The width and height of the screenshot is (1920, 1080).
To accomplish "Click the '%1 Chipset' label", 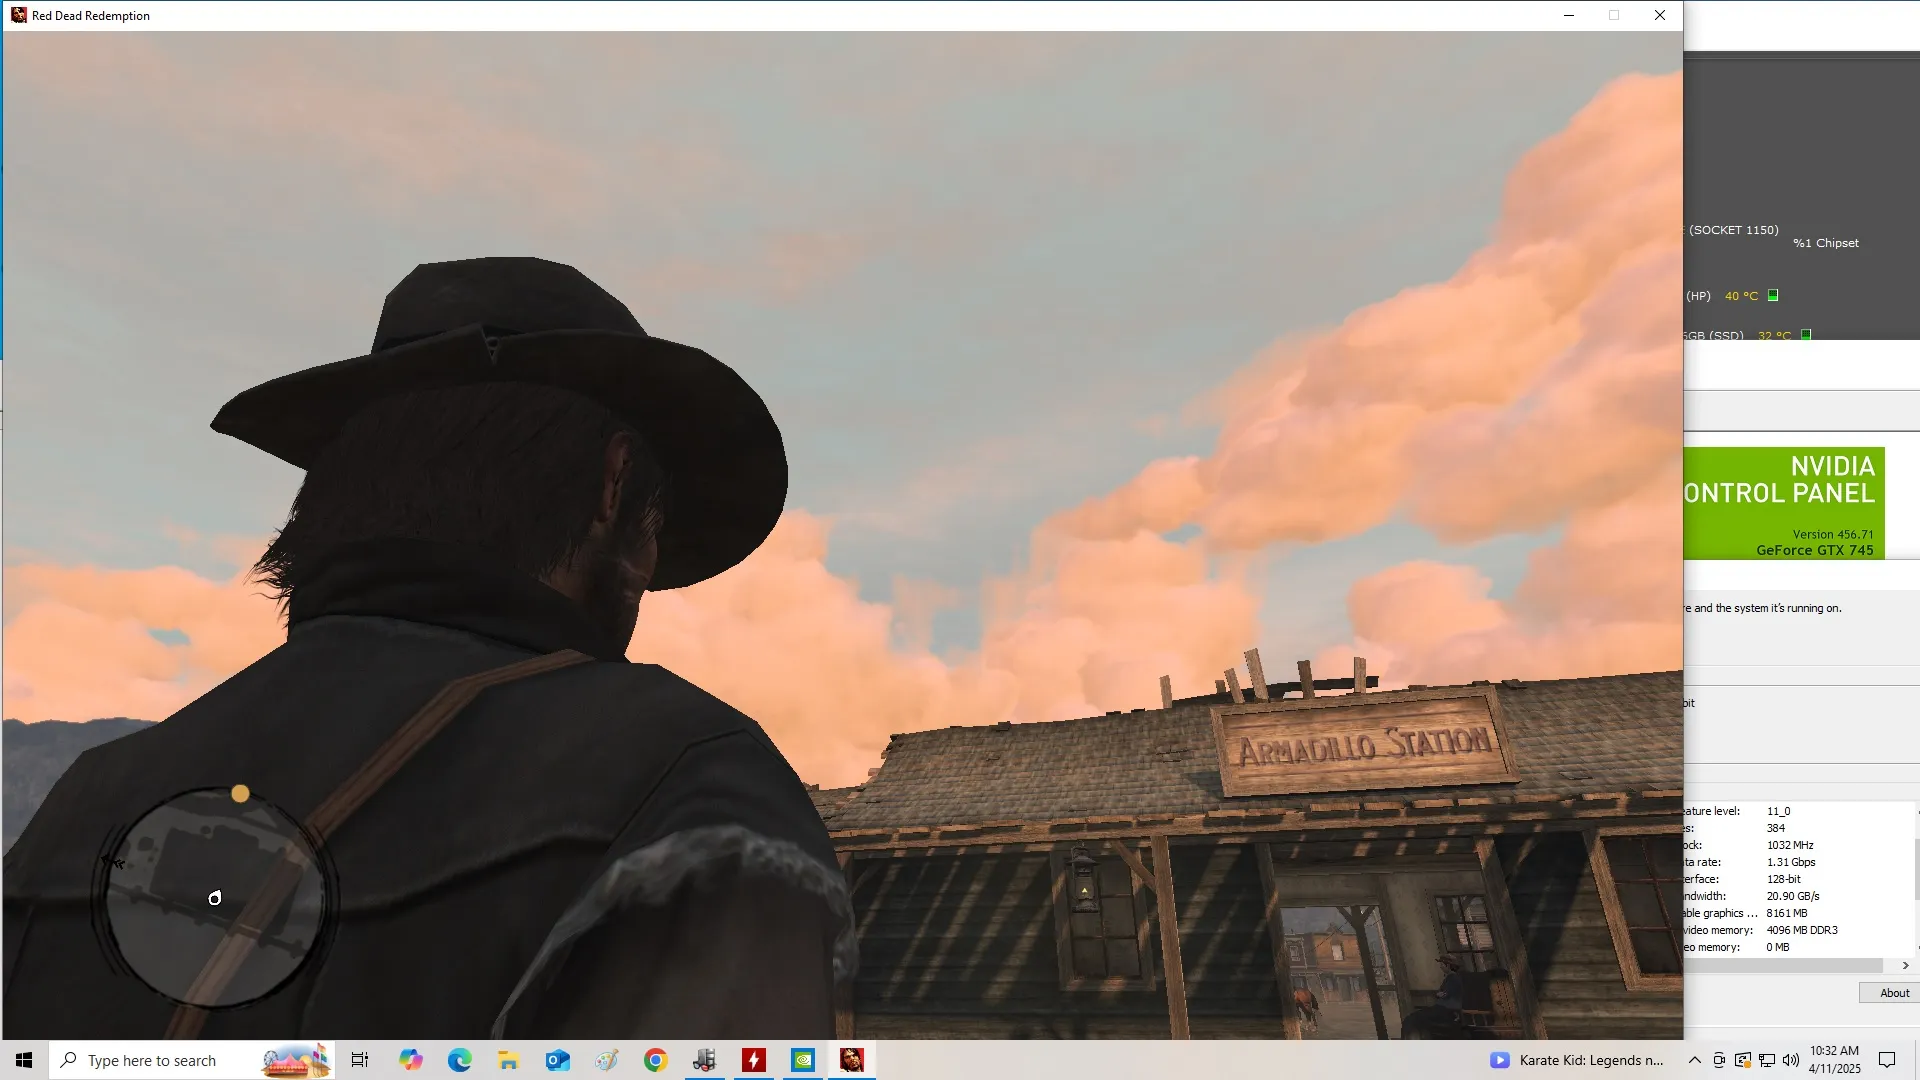I will coord(1826,243).
